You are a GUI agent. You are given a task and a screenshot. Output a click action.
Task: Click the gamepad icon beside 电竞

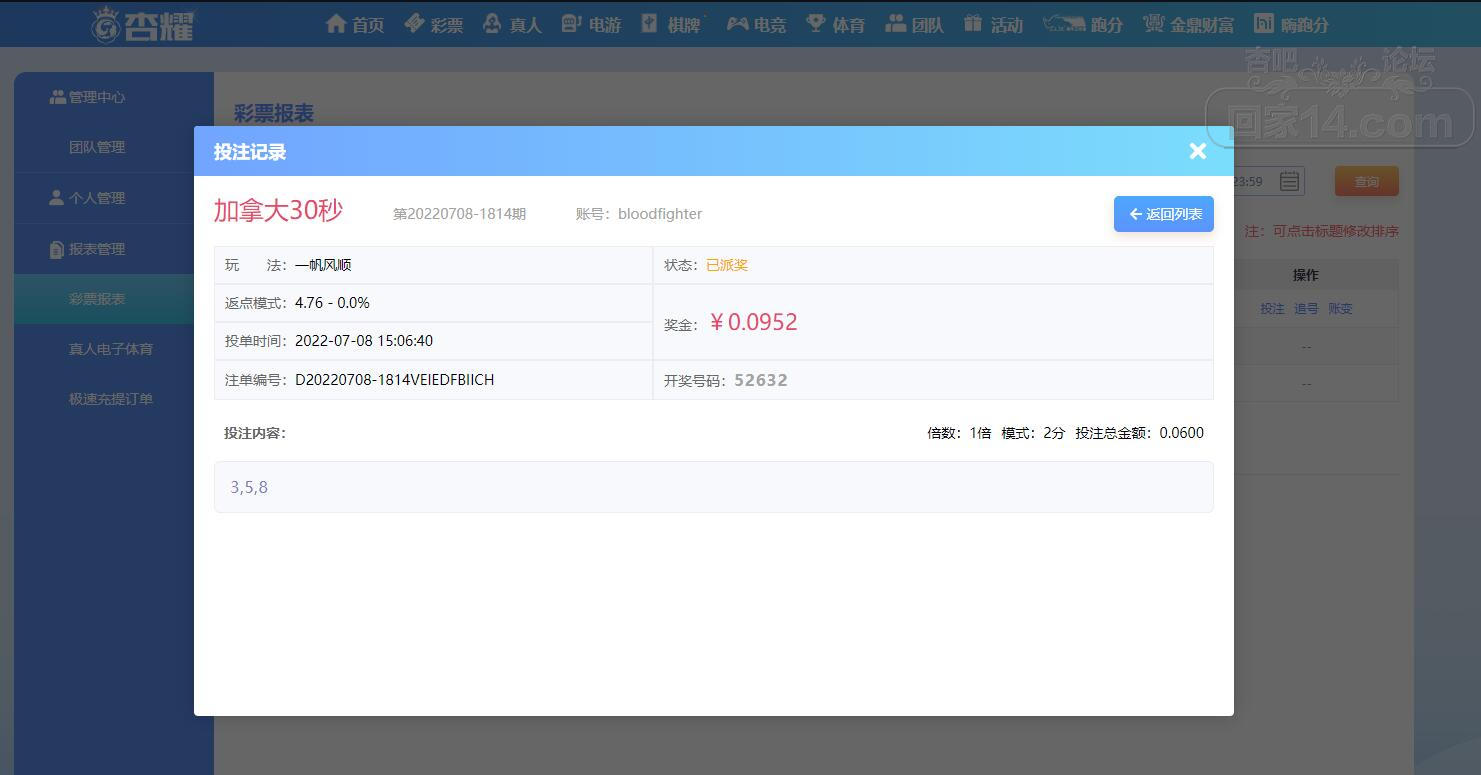[x=737, y=23]
